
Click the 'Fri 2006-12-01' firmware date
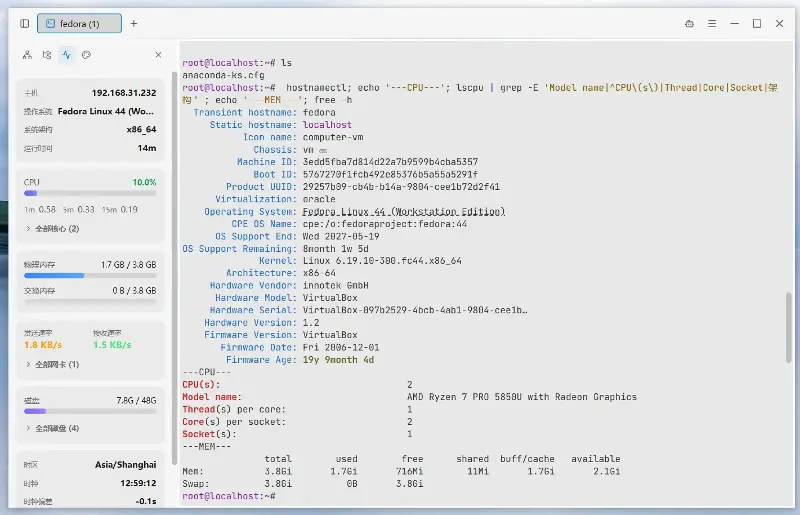click(x=341, y=347)
